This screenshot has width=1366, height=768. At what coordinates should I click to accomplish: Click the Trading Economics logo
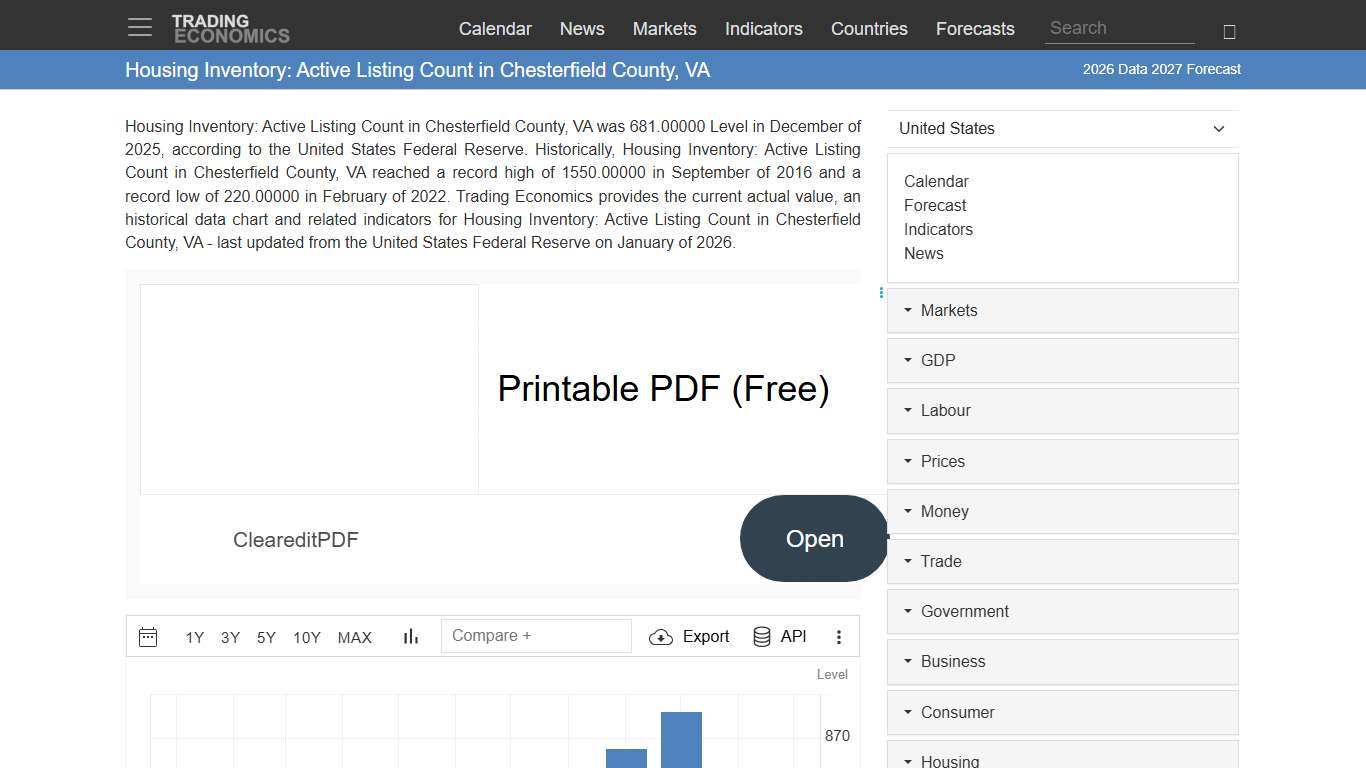(x=230, y=28)
